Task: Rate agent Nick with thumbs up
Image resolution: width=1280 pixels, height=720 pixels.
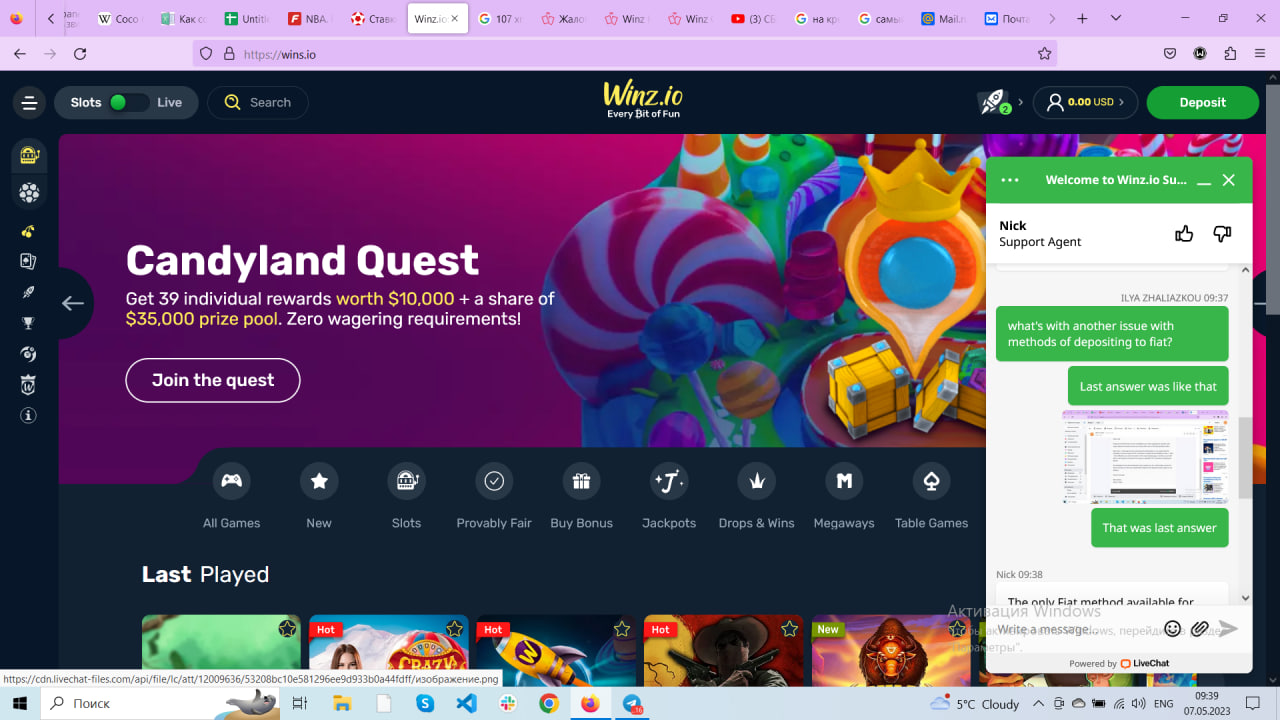Action: pyautogui.click(x=1184, y=234)
